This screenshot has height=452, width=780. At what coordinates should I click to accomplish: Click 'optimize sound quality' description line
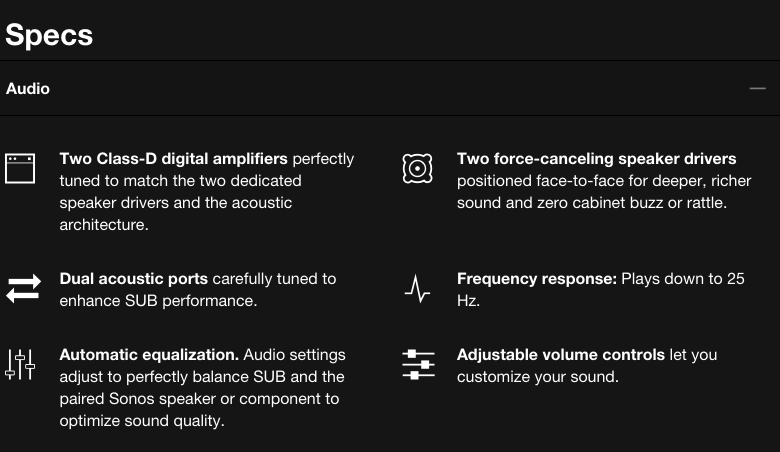point(142,421)
